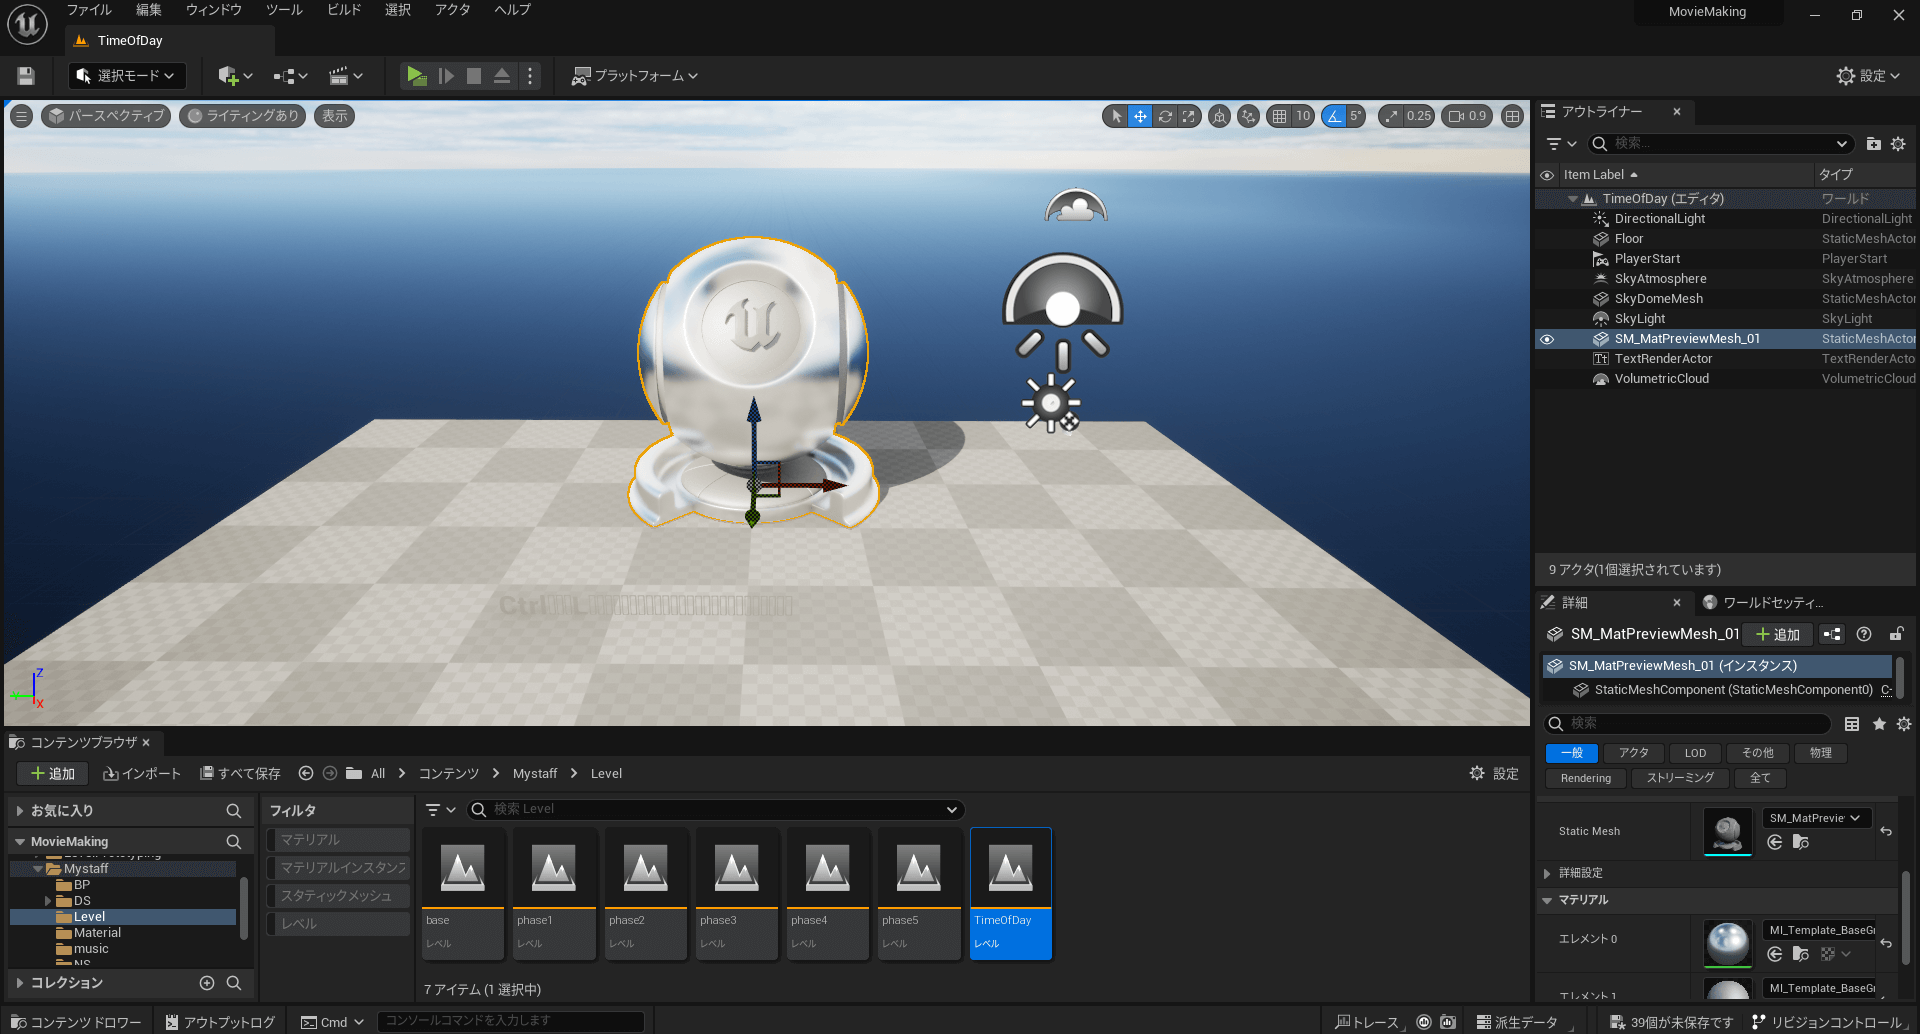
Task: Click the viewport layout maximize icon
Action: click(x=1513, y=116)
